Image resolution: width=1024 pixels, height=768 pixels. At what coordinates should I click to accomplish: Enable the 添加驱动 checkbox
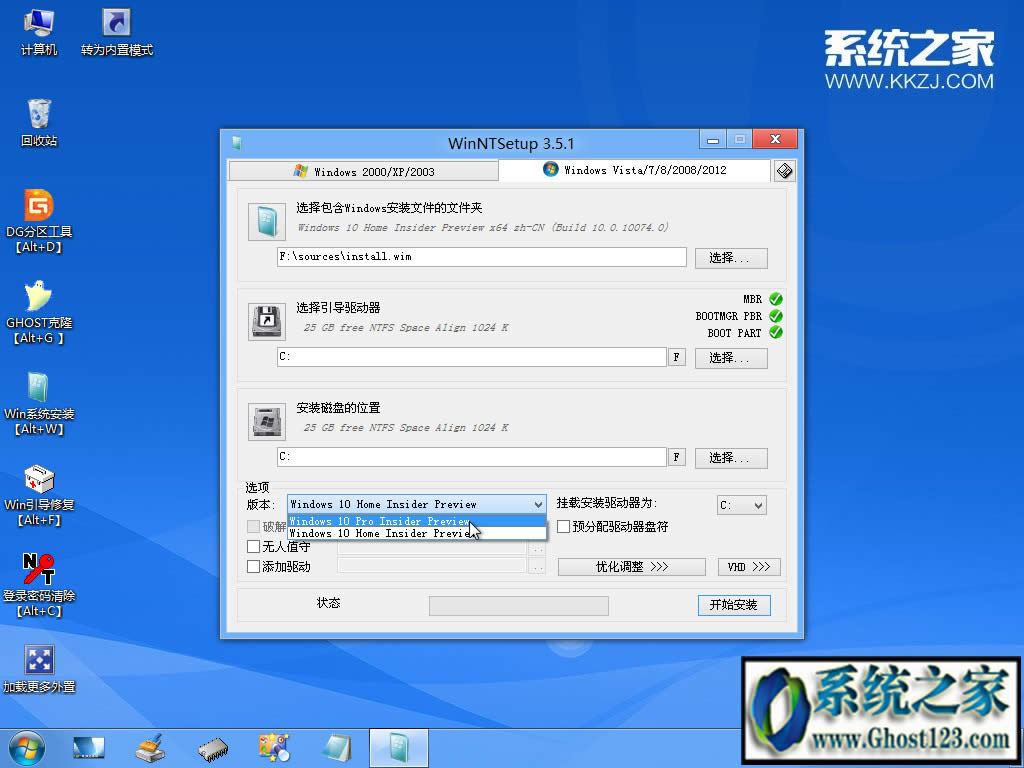253,566
